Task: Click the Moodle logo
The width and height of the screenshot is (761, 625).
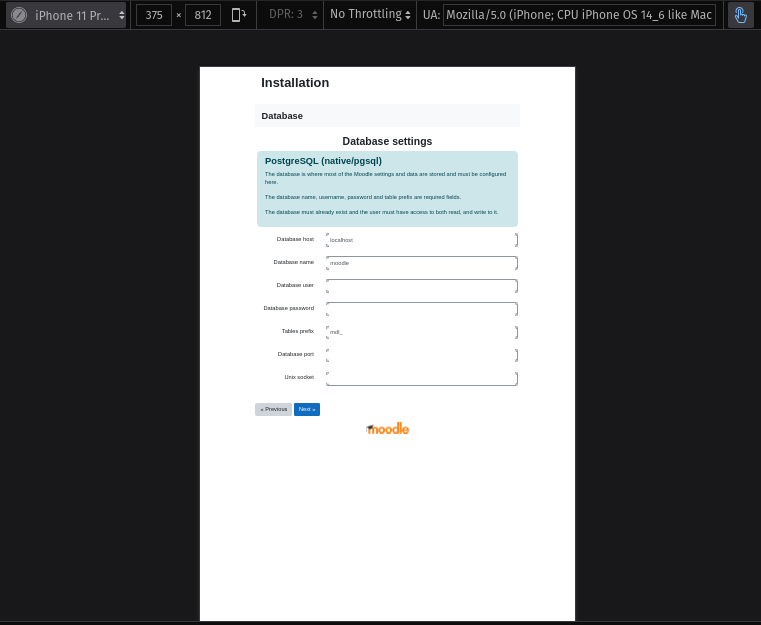Action: click(x=387, y=428)
